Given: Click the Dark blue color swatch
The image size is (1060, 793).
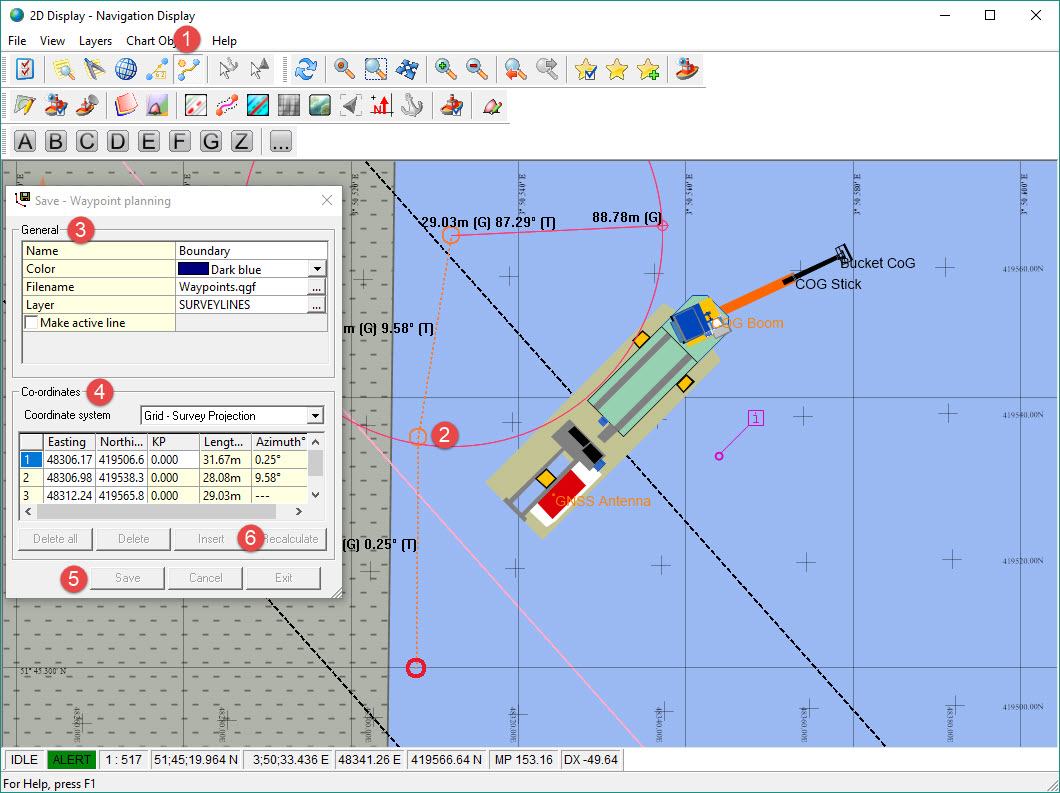Looking at the screenshot, I should pos(192,269).
